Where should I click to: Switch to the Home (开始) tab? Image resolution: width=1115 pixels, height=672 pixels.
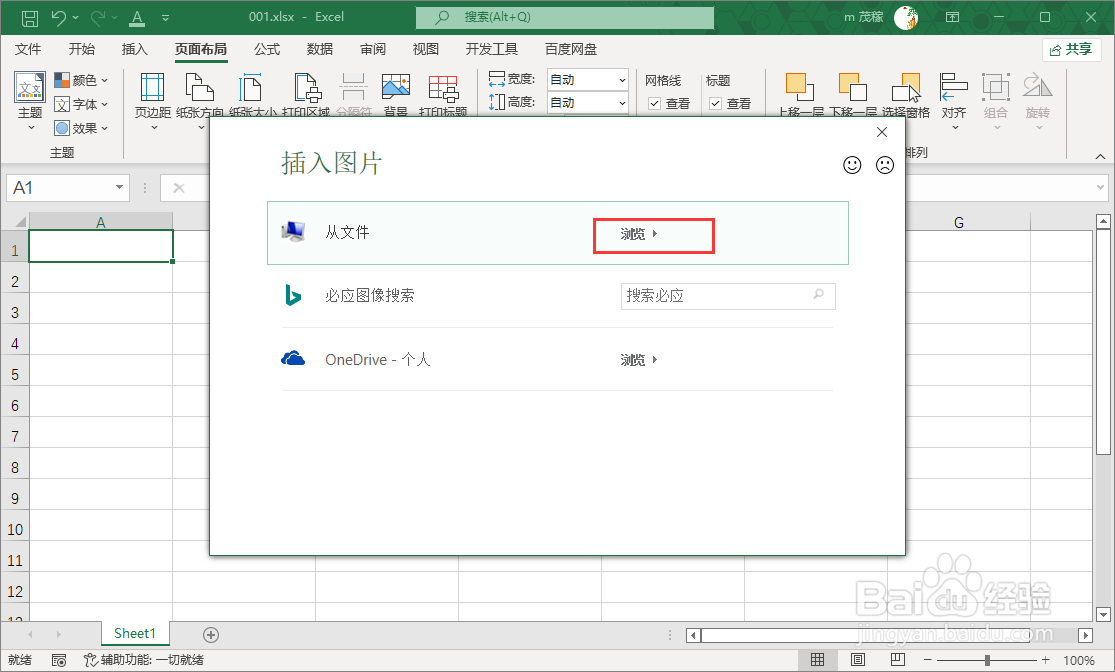(x=82, y=49)
